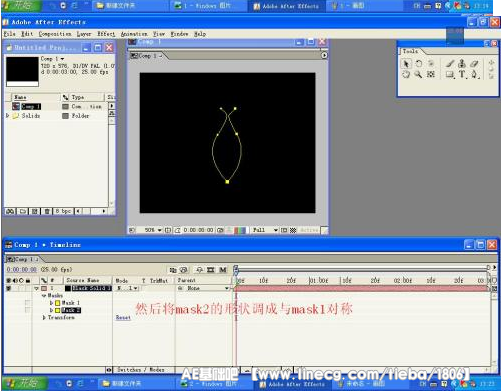The height and width of the screenshot is (391, 502).
Task: Expand the Transform property group
Action: tap(44, 318)
